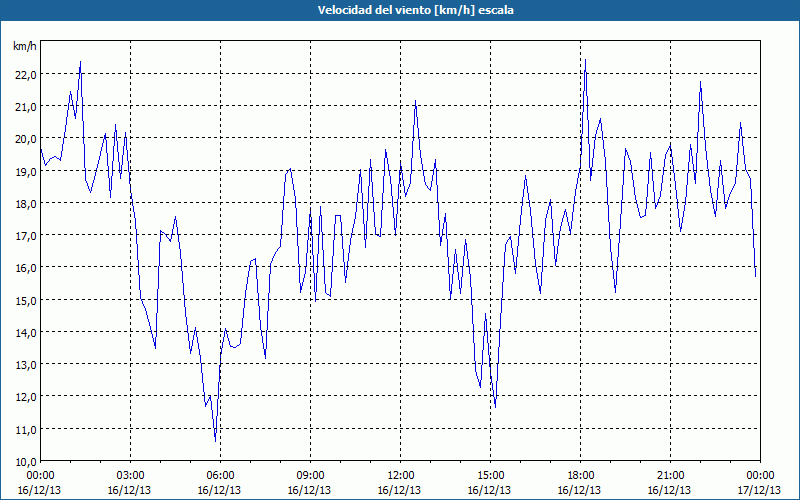800x500 pixels.
Task: Click the 03:00 time axis label
Action: (130, 476)
